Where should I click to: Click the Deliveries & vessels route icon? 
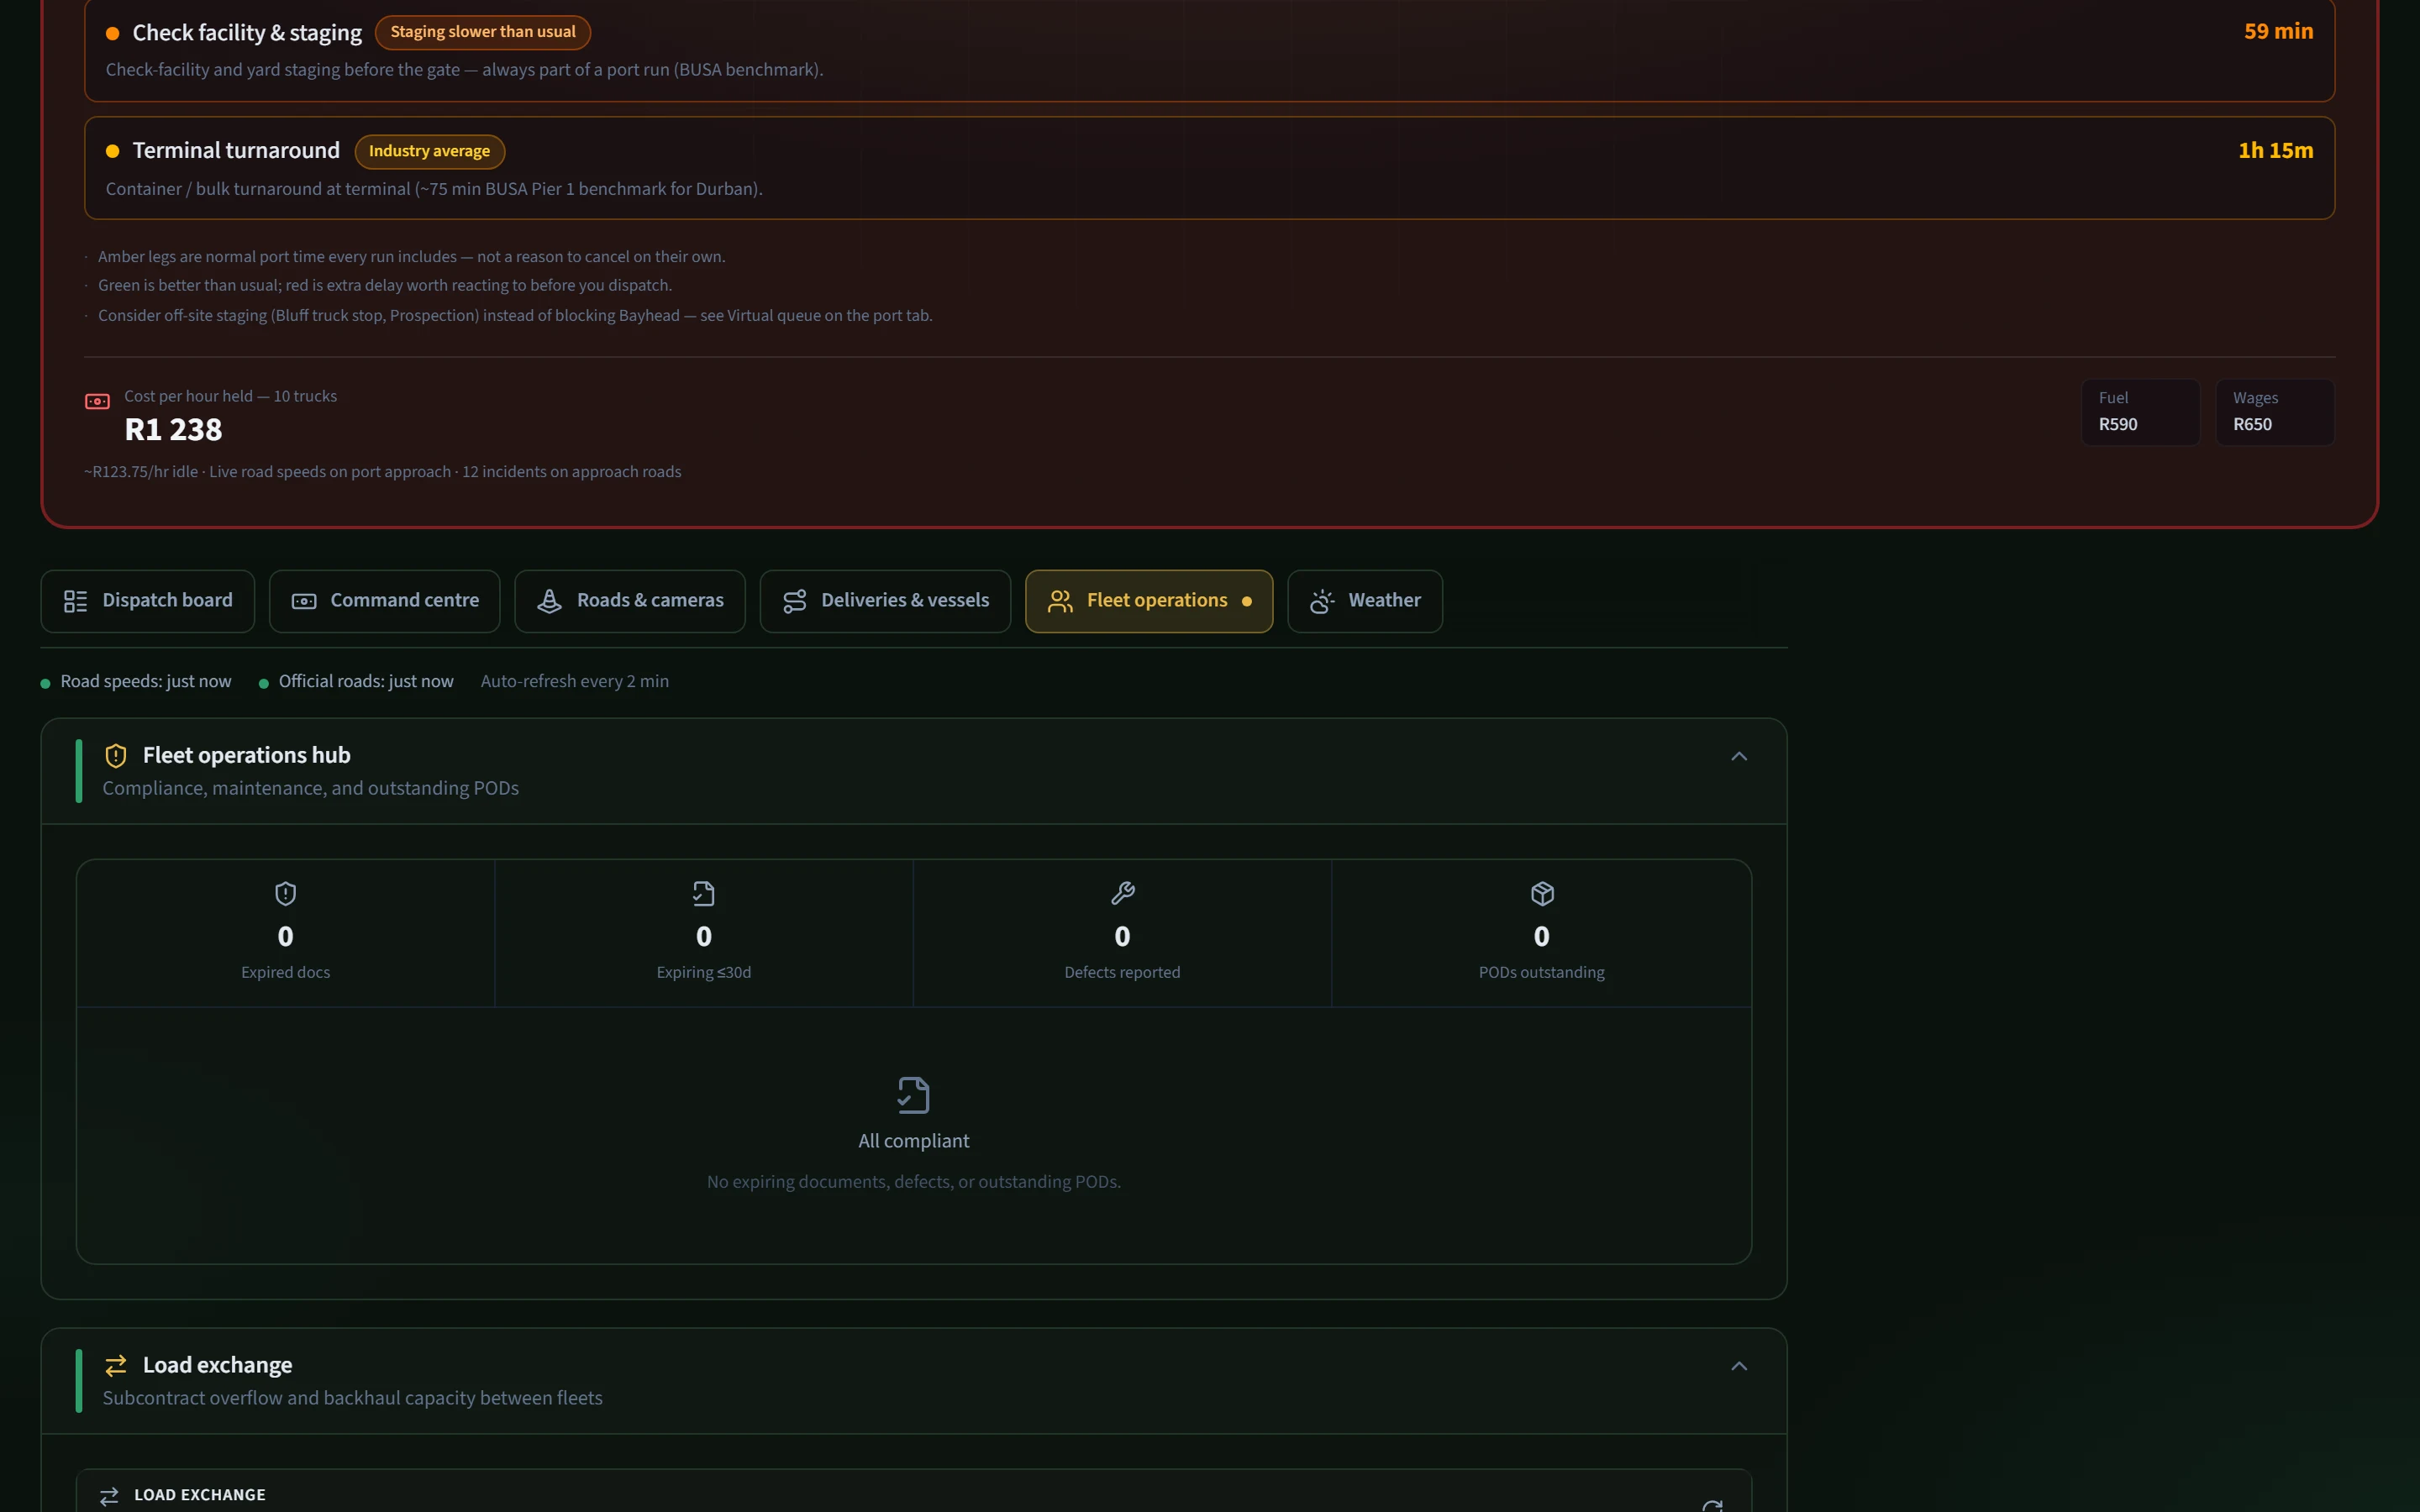click(x=794, y=601)
